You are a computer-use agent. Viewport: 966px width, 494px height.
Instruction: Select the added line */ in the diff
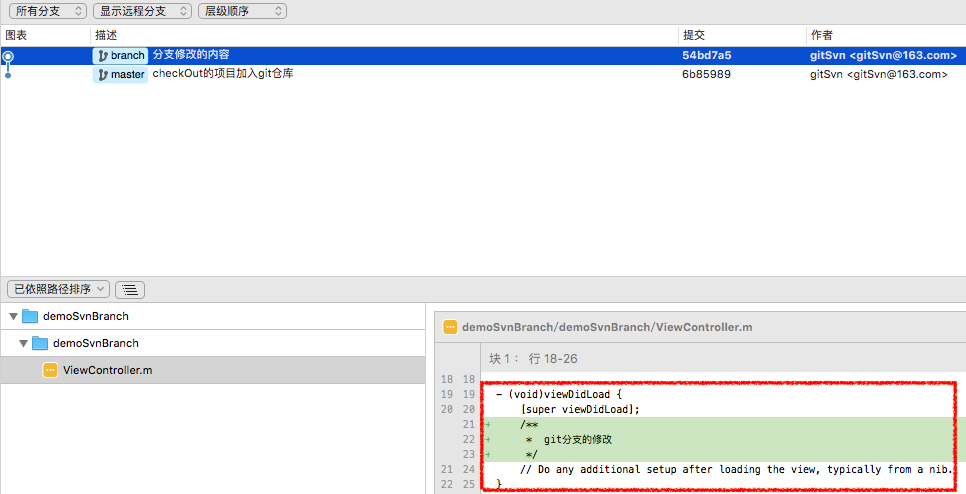coord(724,455)
